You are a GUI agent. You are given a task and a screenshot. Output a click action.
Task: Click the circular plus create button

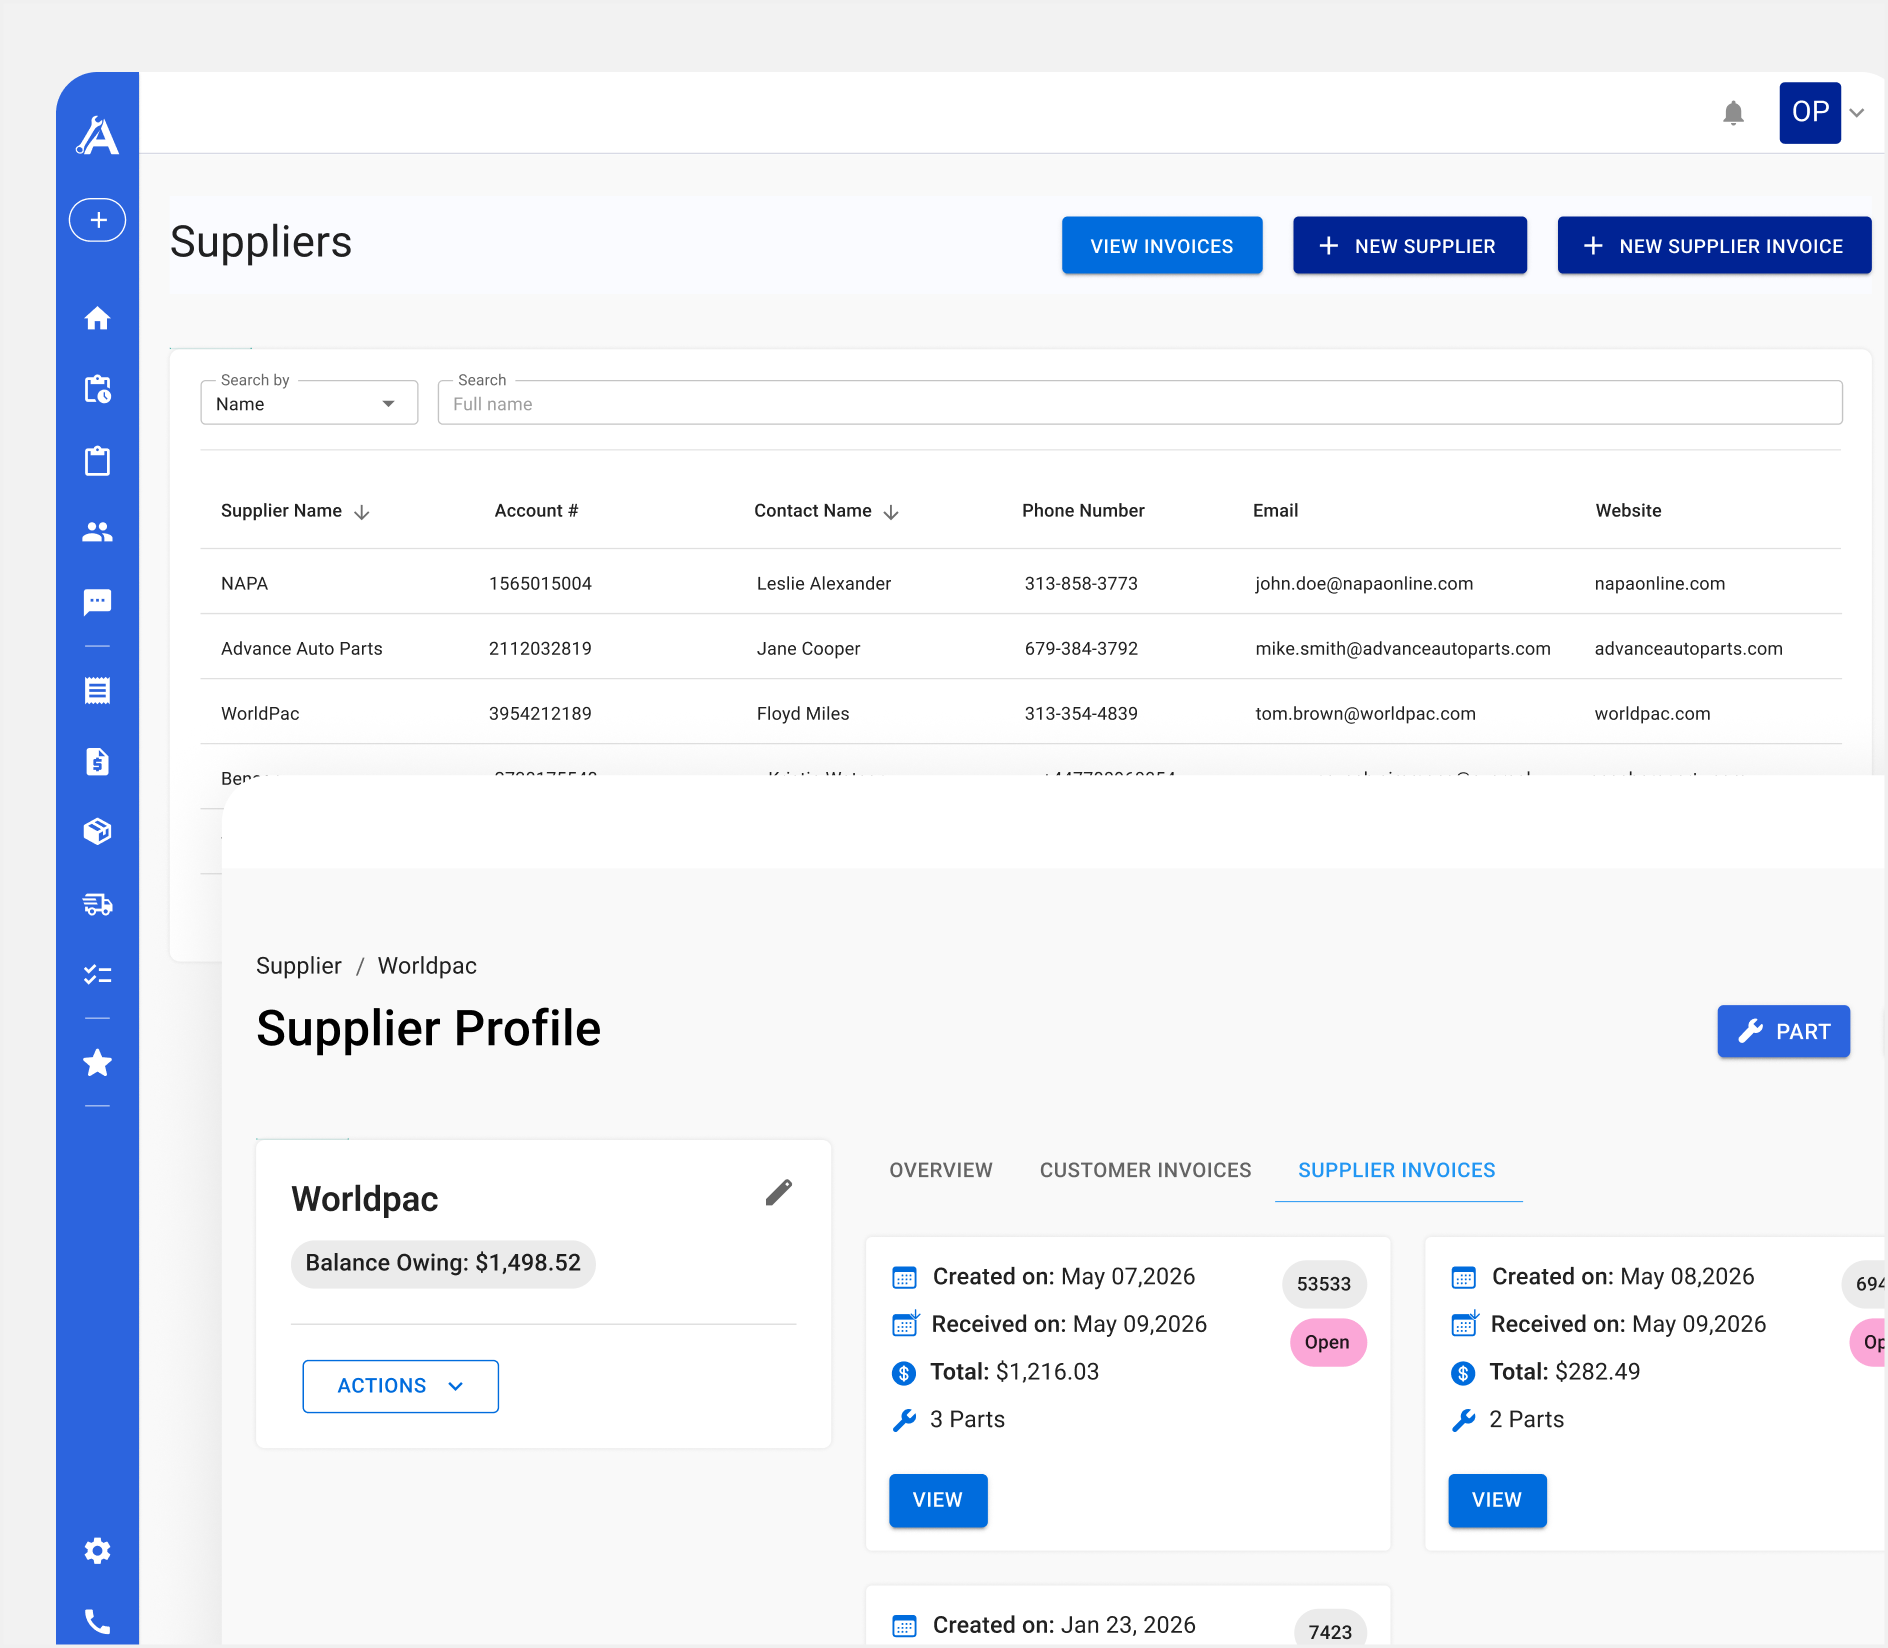[x=97, y=220]
